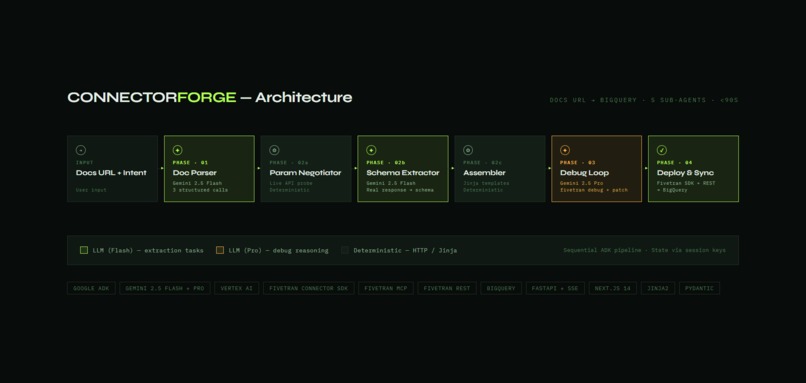The image size is (806, 383).
Task: Click the 'Param Negotiator' card title
Action: [x=305, y=173]
